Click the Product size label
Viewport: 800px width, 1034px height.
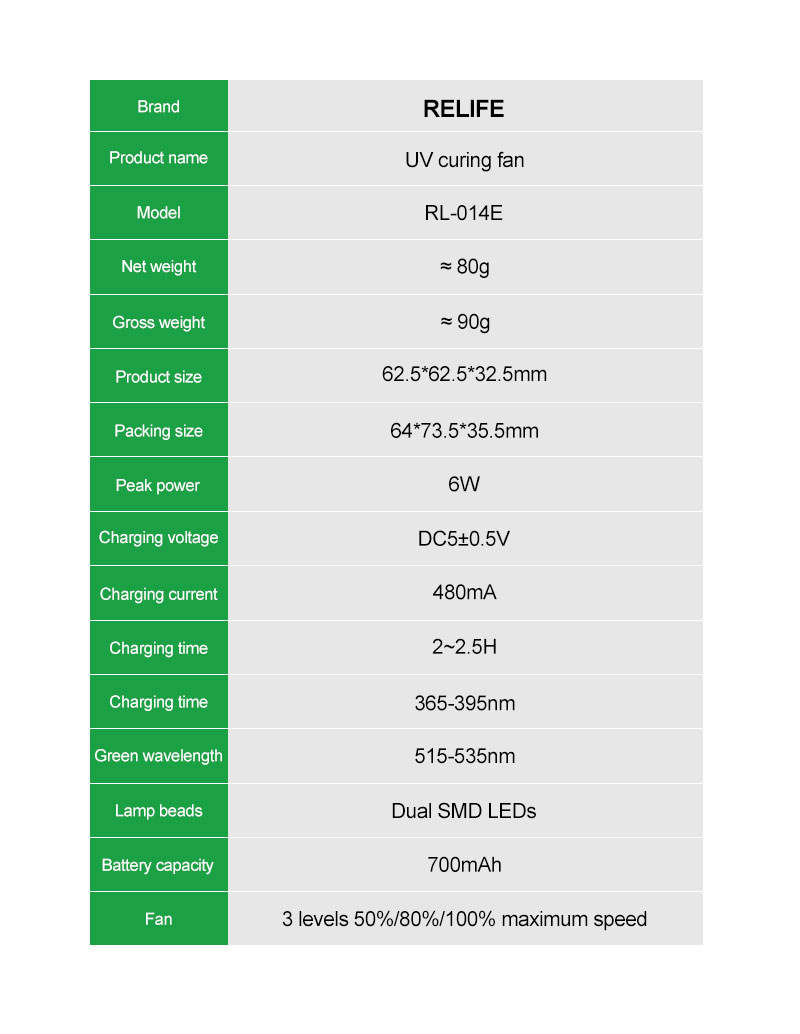[158, 377]
